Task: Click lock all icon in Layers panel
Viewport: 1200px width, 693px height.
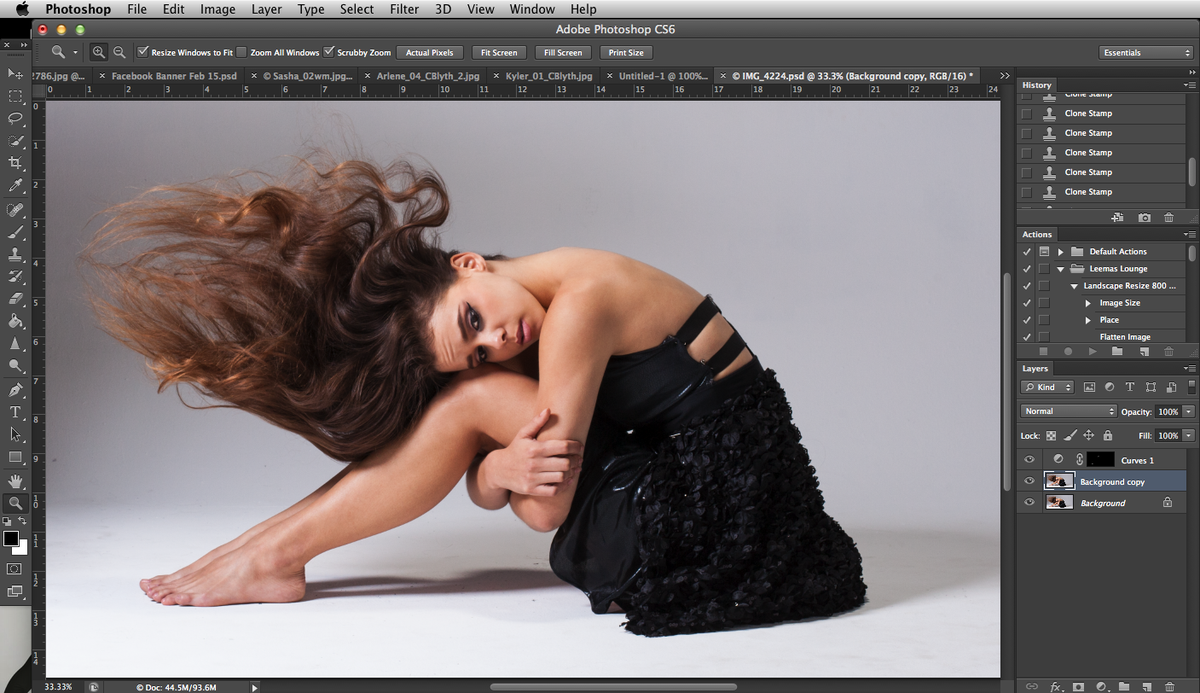Action: coord(1107,436)
